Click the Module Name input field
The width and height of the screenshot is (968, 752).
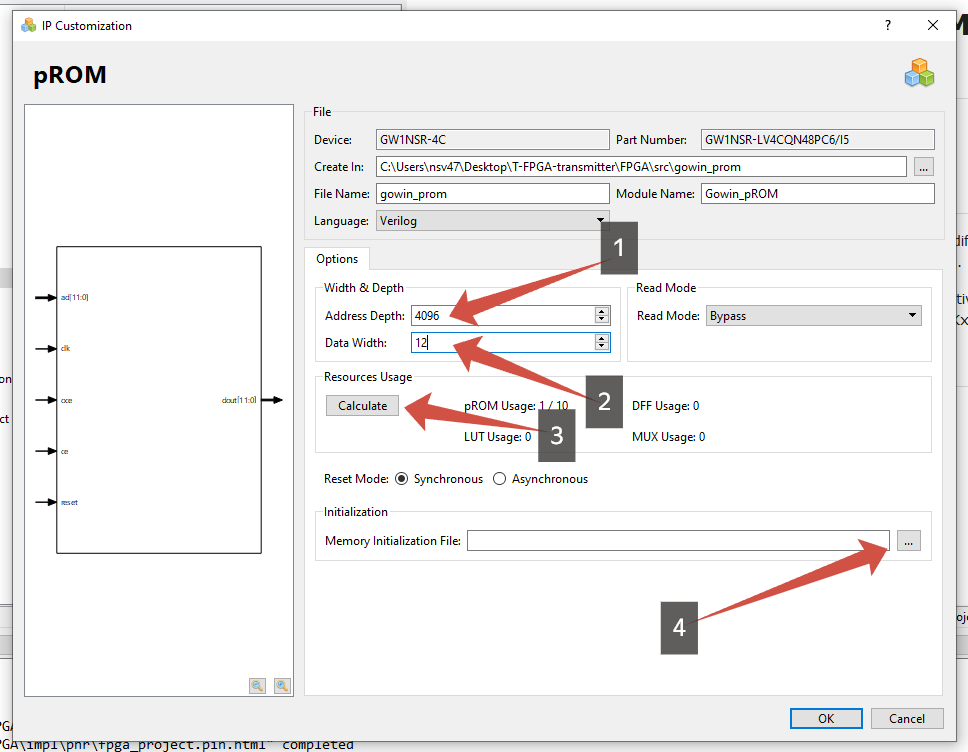point(817,194)
